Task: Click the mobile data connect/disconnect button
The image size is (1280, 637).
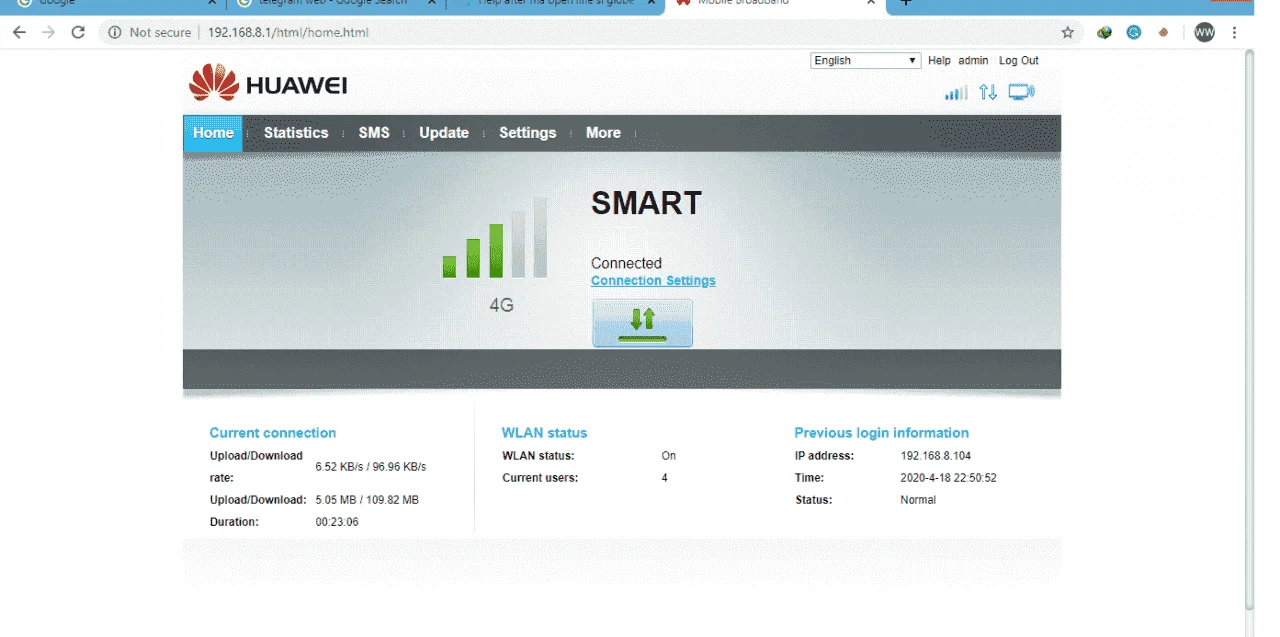Action: click(642, 323)
